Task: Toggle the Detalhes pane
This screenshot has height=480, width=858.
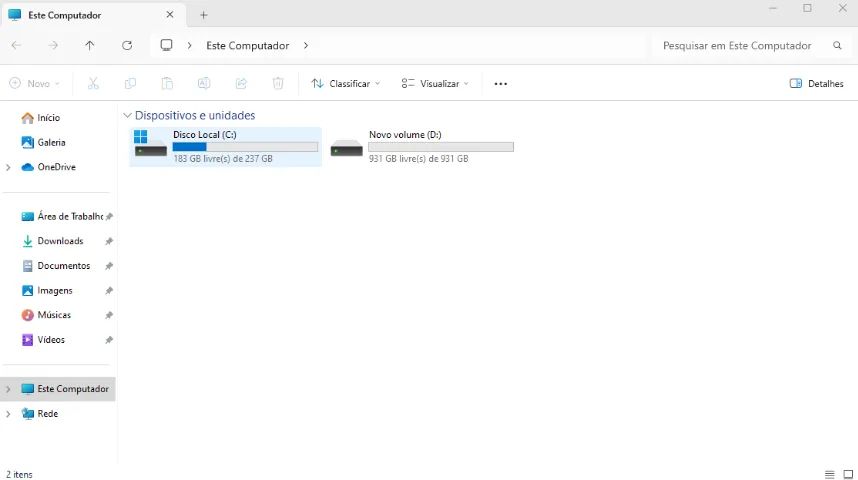Action: click(x=816, y=83)
